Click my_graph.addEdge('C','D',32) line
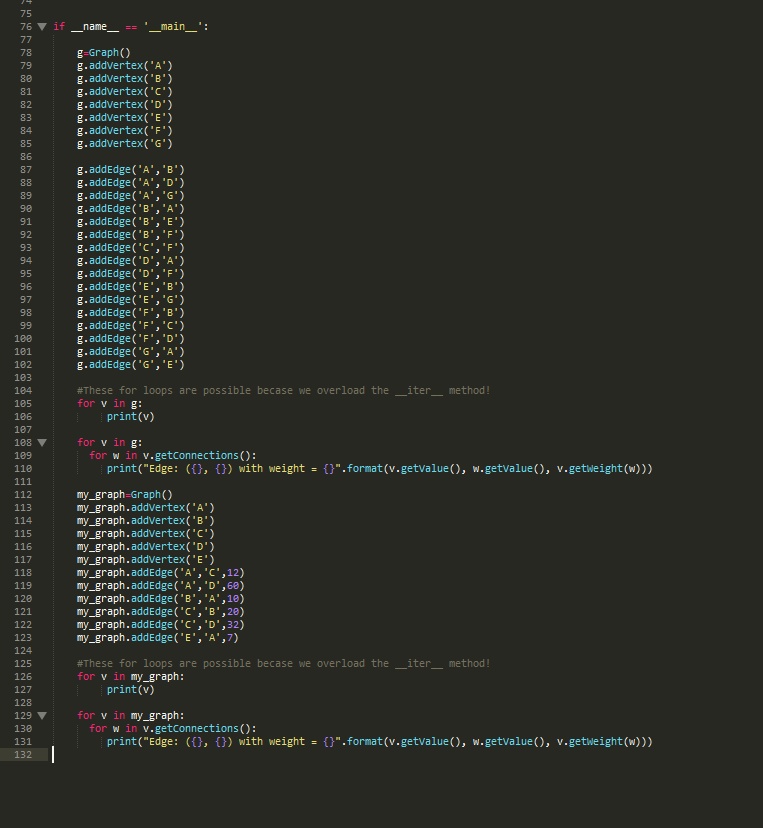 pyautogui.click(x=161, y=625)
